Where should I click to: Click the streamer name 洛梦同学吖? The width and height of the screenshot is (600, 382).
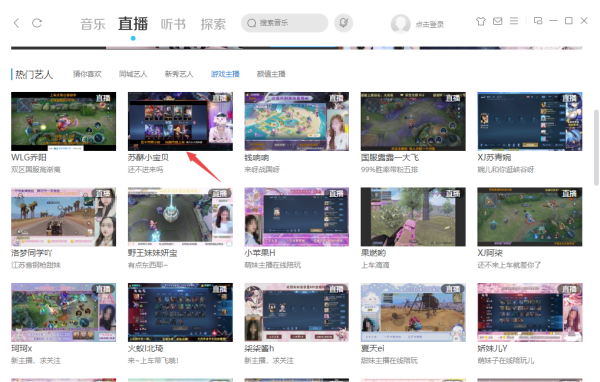(32, 253)
